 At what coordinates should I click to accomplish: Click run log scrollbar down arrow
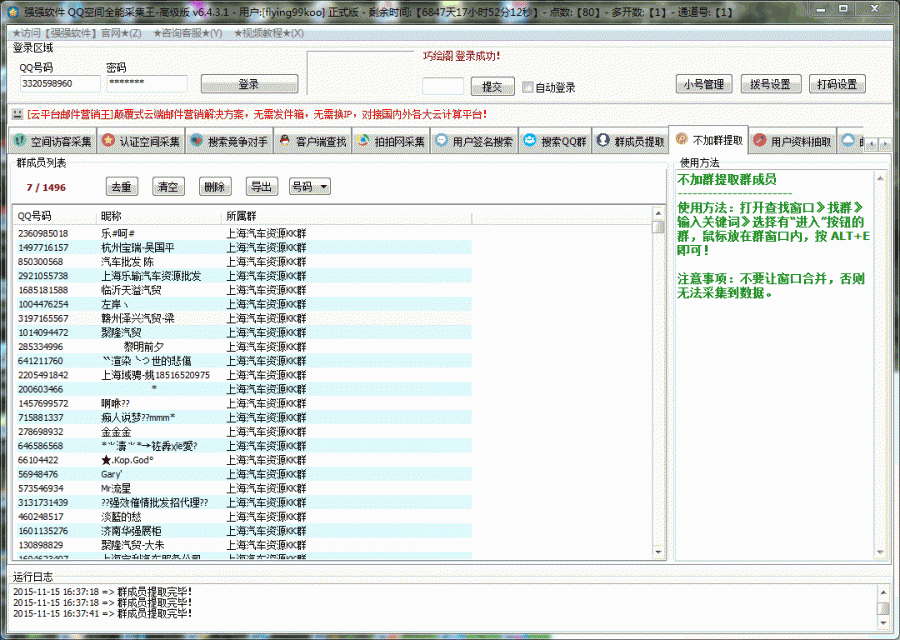[x=884, y=623]
